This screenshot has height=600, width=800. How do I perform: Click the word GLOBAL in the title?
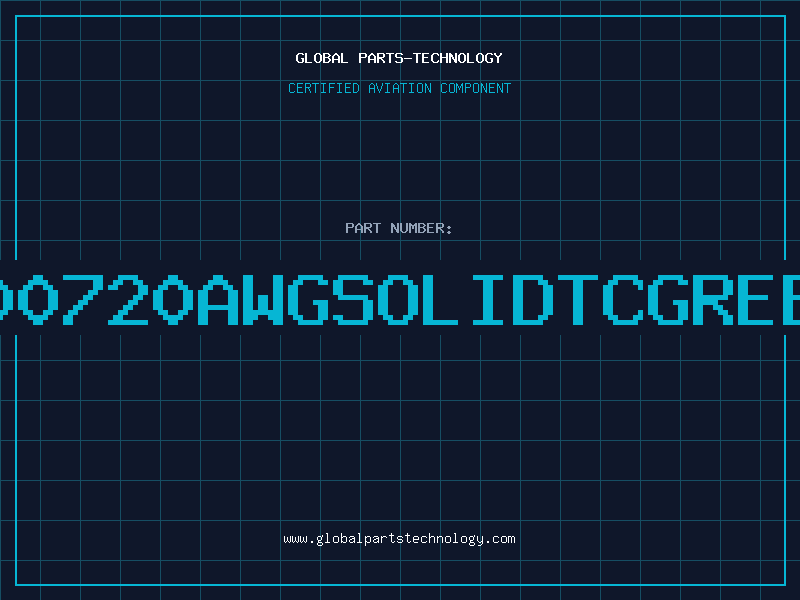point(321,58)
